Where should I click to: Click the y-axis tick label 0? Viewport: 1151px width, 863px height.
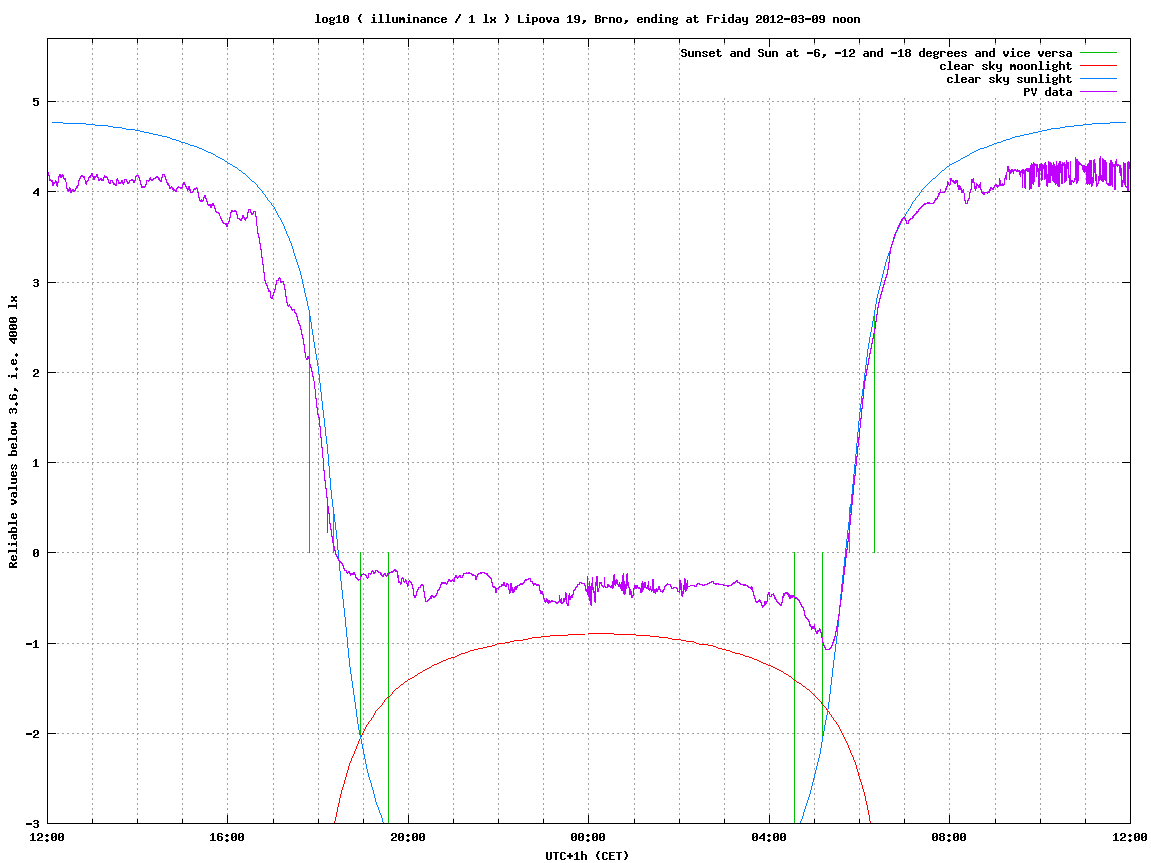[x=35, y=553]
